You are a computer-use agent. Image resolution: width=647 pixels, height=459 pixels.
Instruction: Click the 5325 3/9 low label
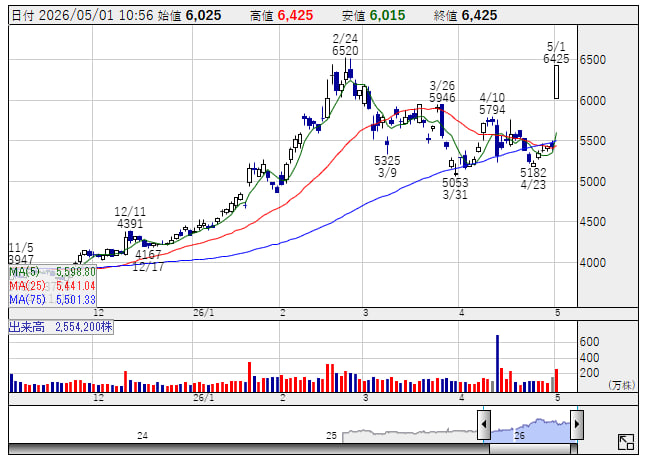point(387,166)
